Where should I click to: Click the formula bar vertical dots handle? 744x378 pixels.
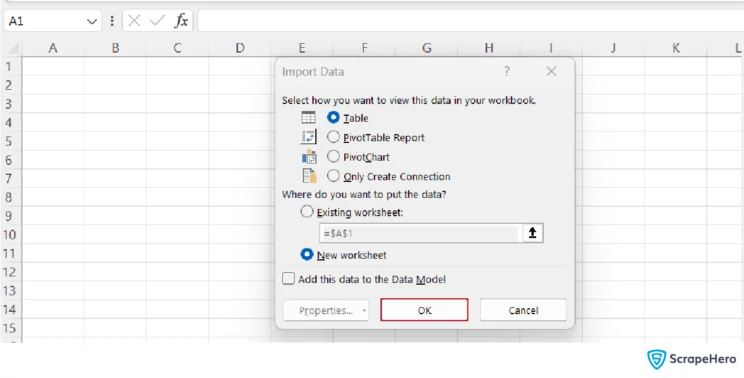112,21
